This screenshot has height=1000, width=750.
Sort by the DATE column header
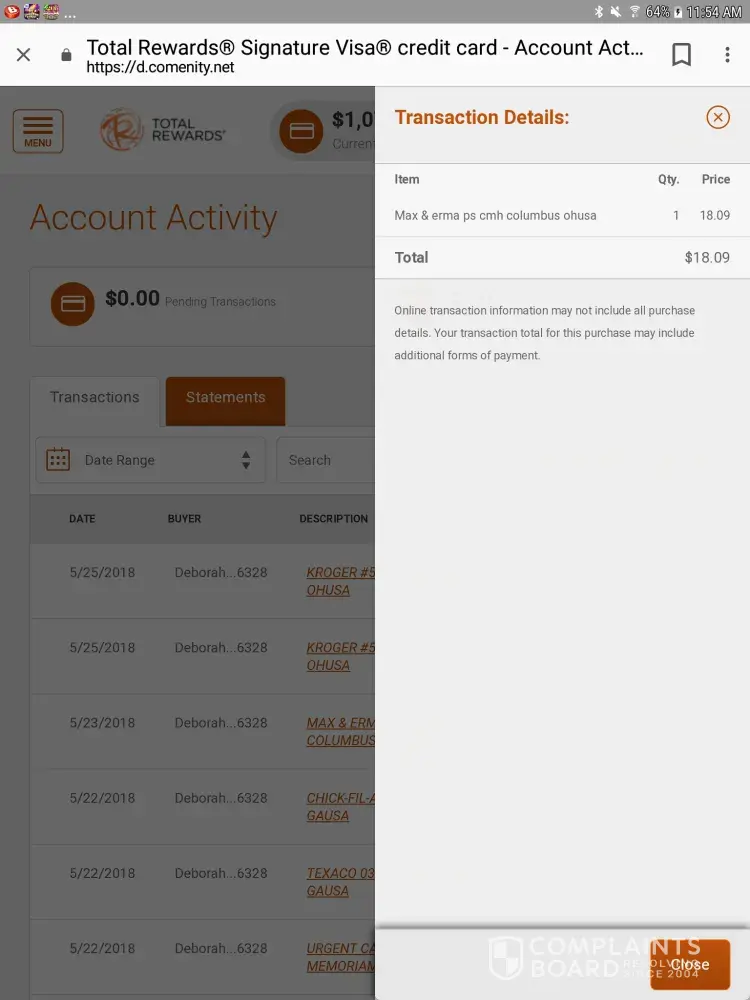click(82, 519)
